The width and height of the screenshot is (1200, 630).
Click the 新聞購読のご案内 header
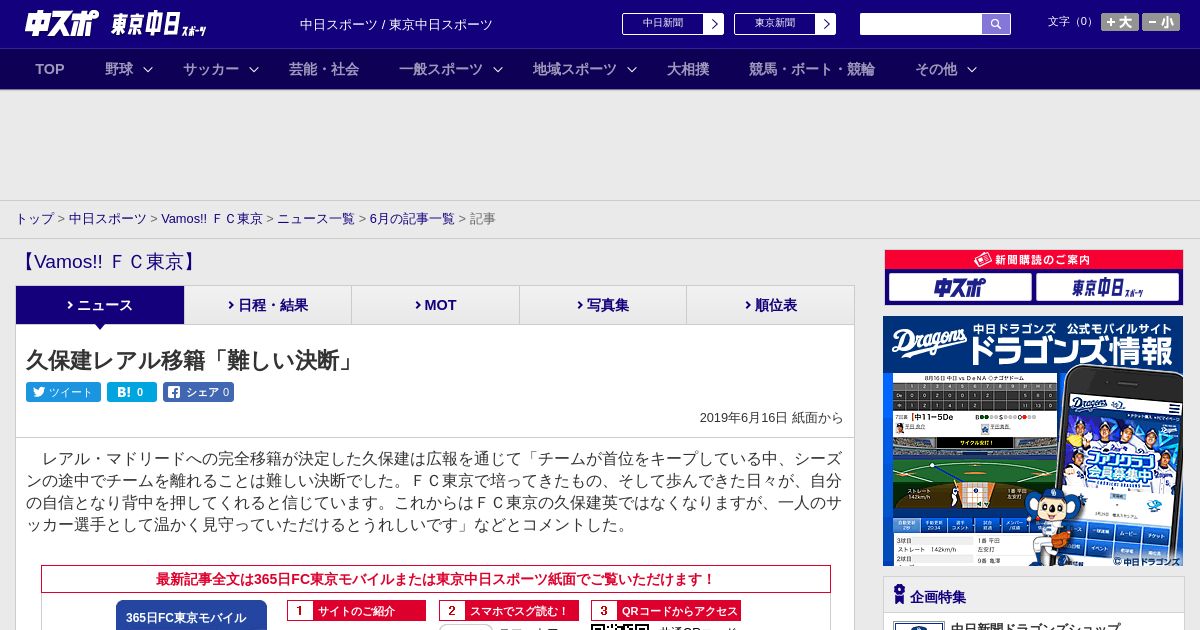click(1034, 260)
